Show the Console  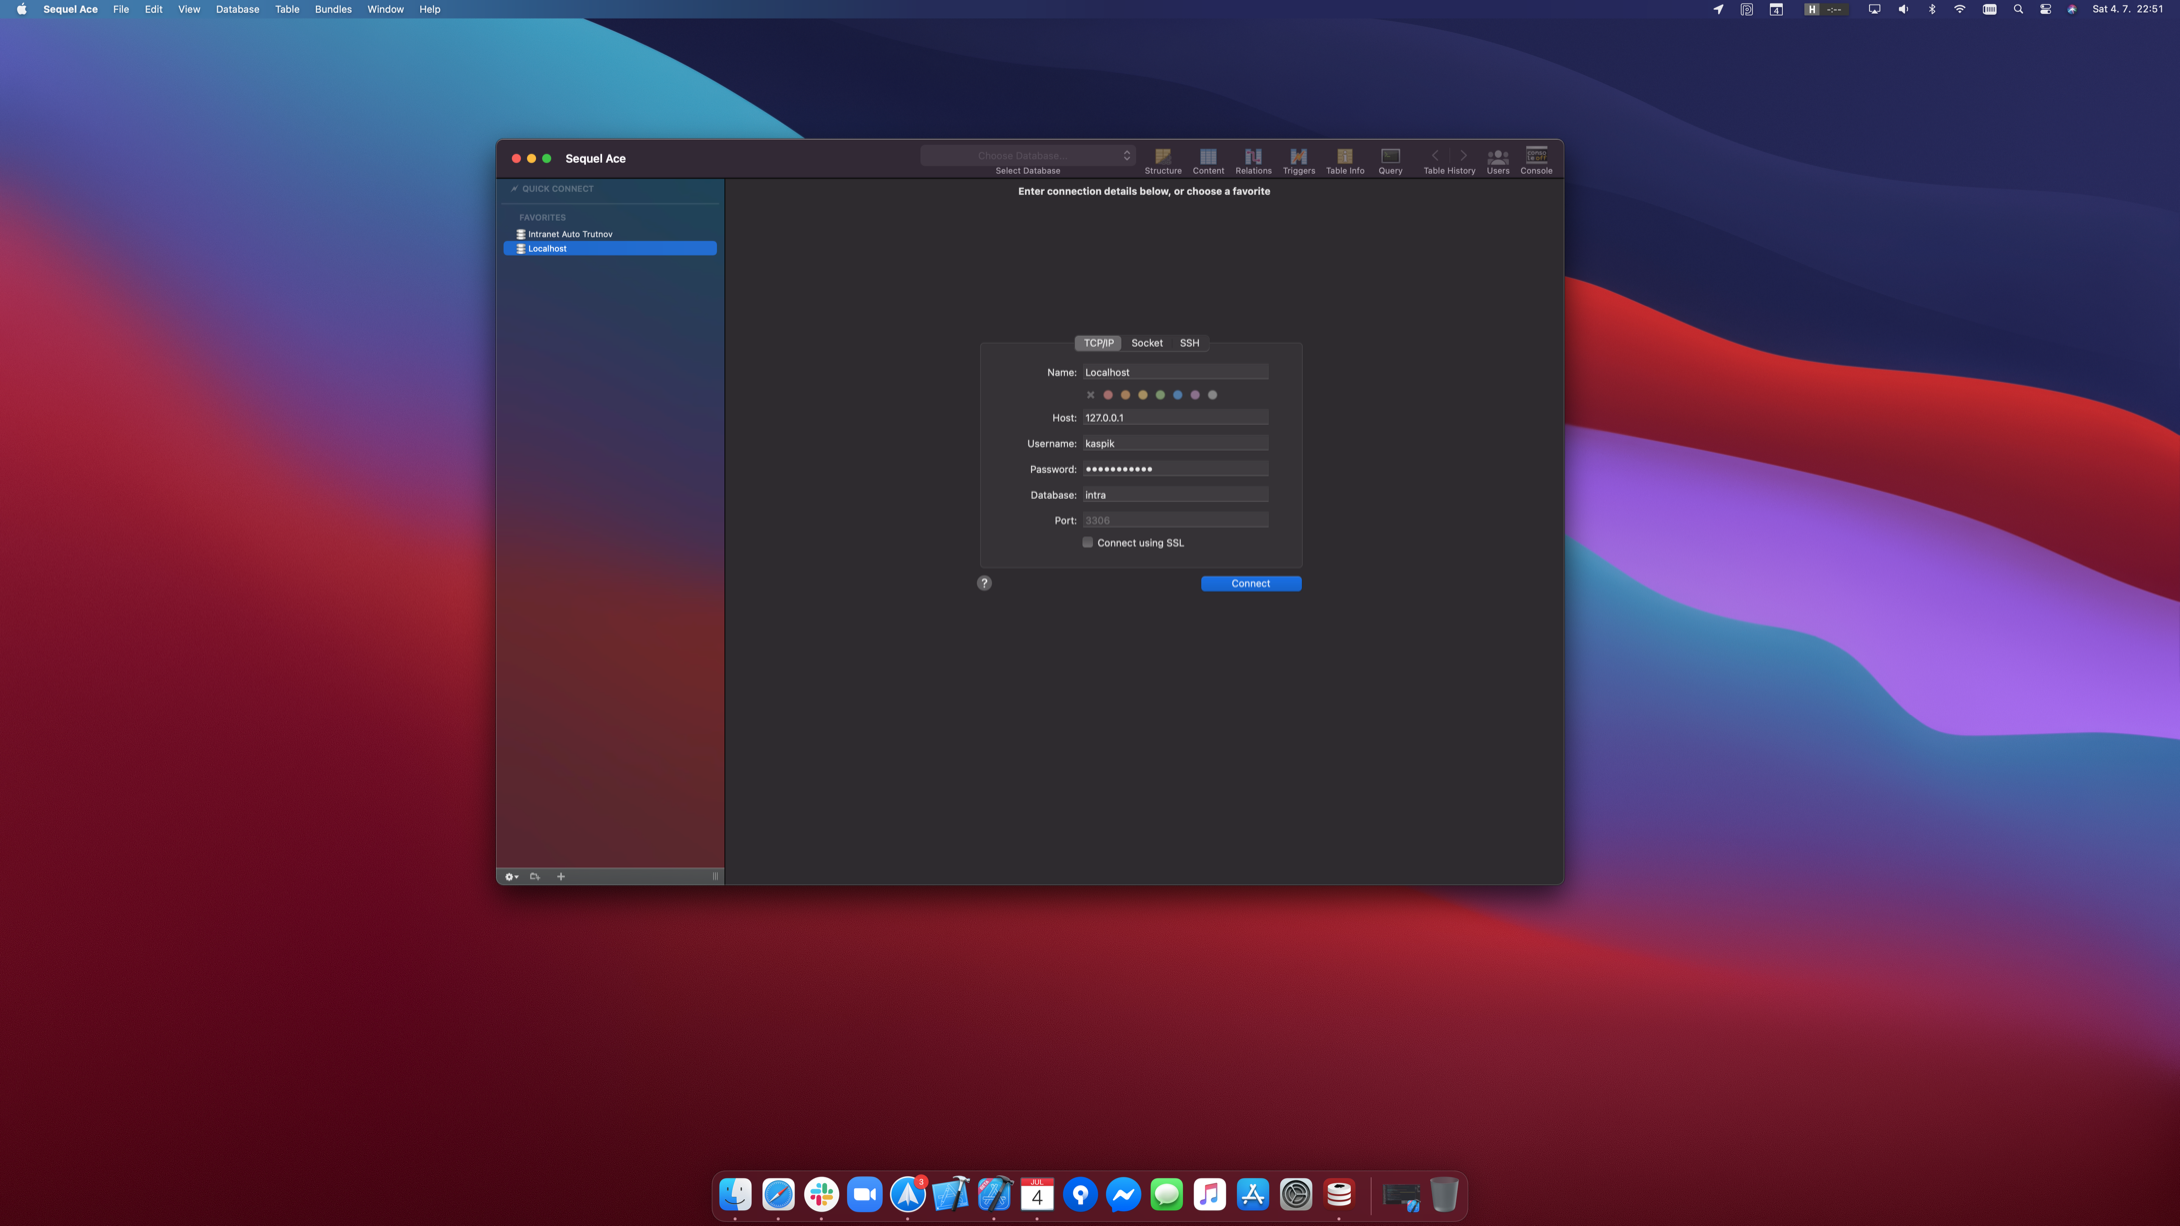click(x=1536, y=160)
